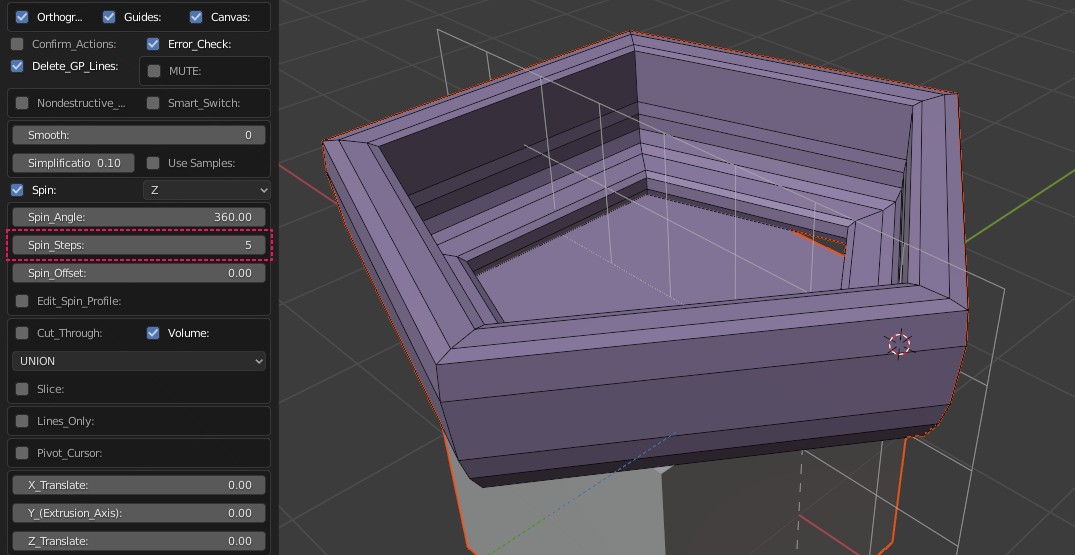Enable the MUTE checkbox
1075x555 pixels.
[154, 71]
